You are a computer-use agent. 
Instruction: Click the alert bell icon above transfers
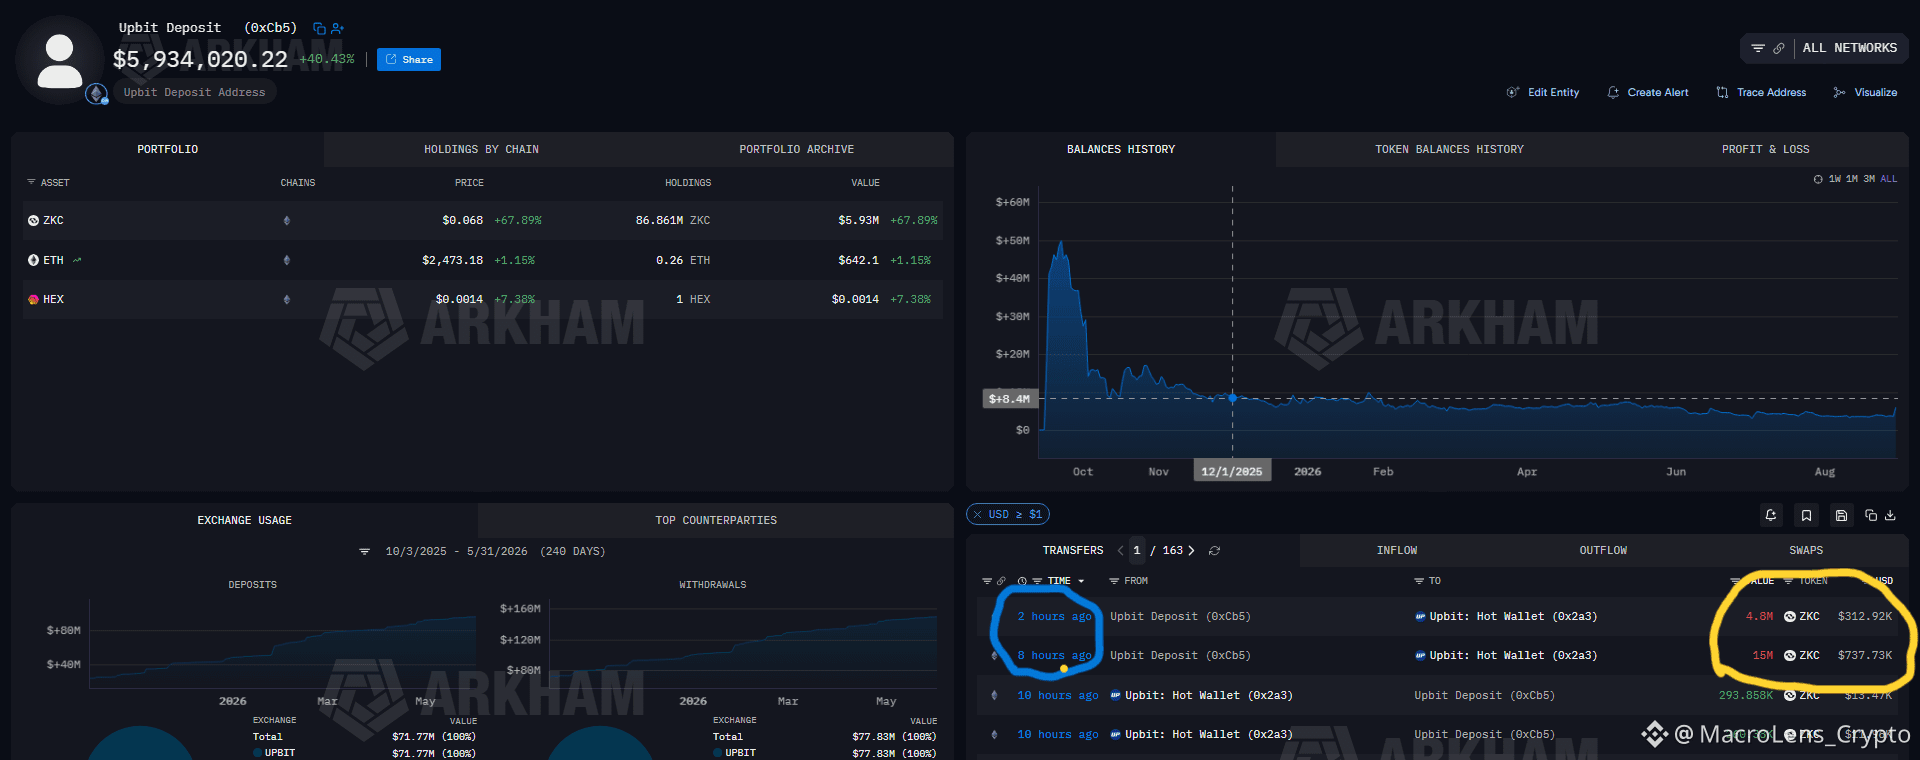1771,515
